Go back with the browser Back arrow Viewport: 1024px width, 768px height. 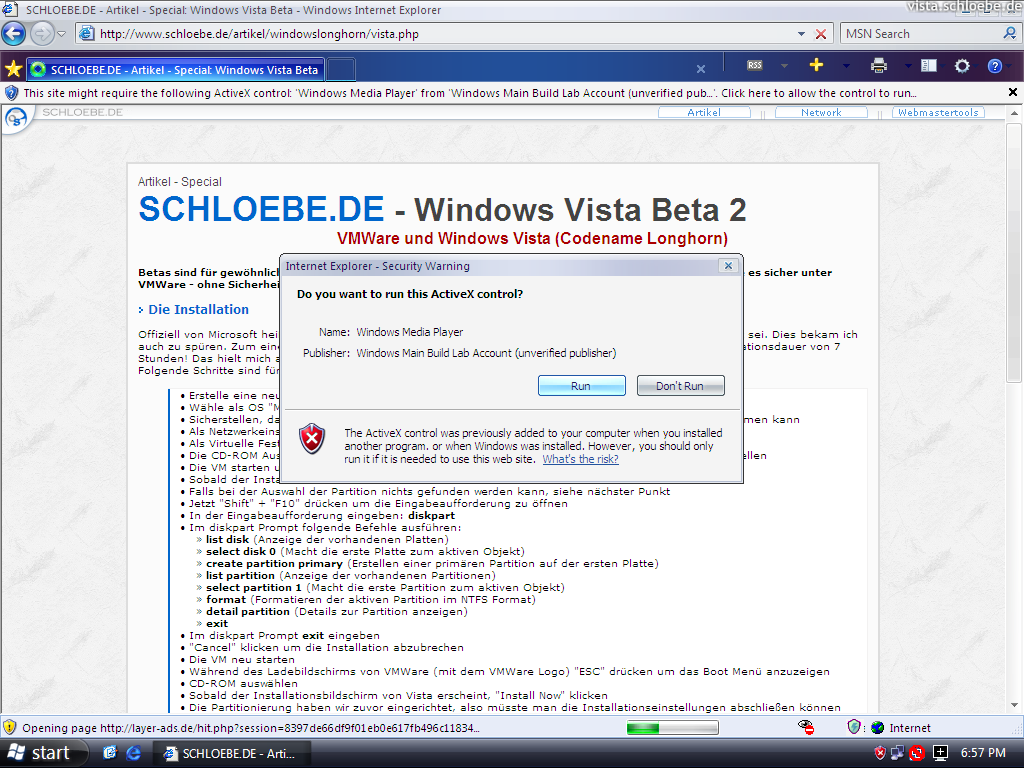coord(14,33)
